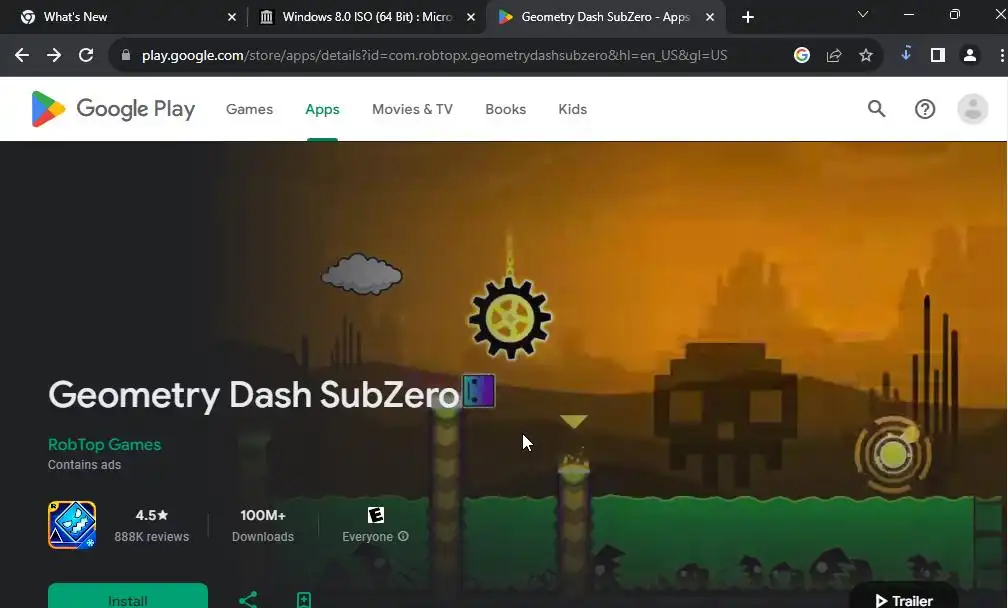Add app to wishlist bookmark icon
The image size is (1008, 608).
(304, 600)
